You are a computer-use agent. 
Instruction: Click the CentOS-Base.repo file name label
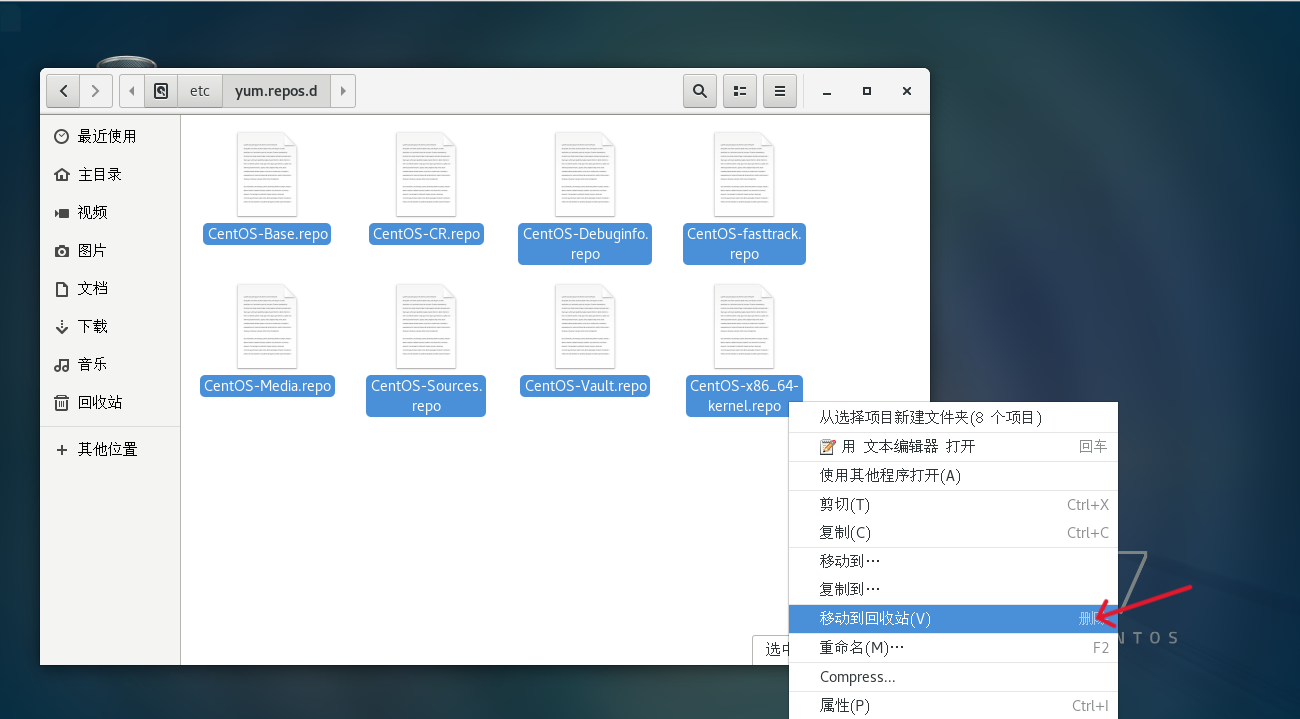[x=267, y=234]
